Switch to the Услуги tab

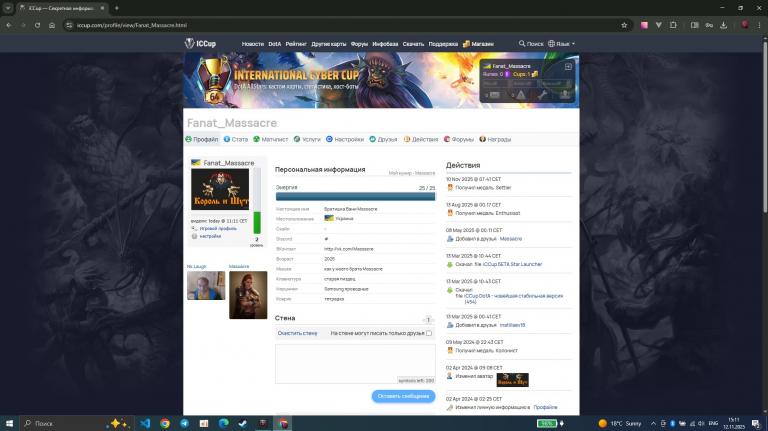[307, 140]
